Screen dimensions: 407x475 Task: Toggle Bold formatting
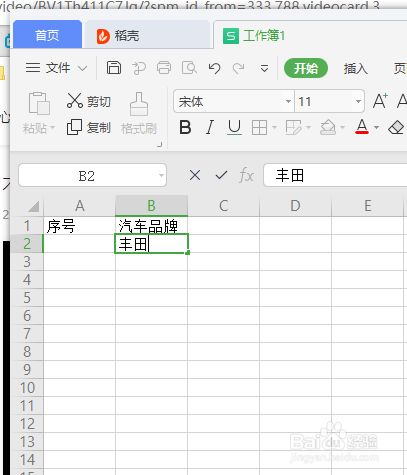tap(185, 127)
